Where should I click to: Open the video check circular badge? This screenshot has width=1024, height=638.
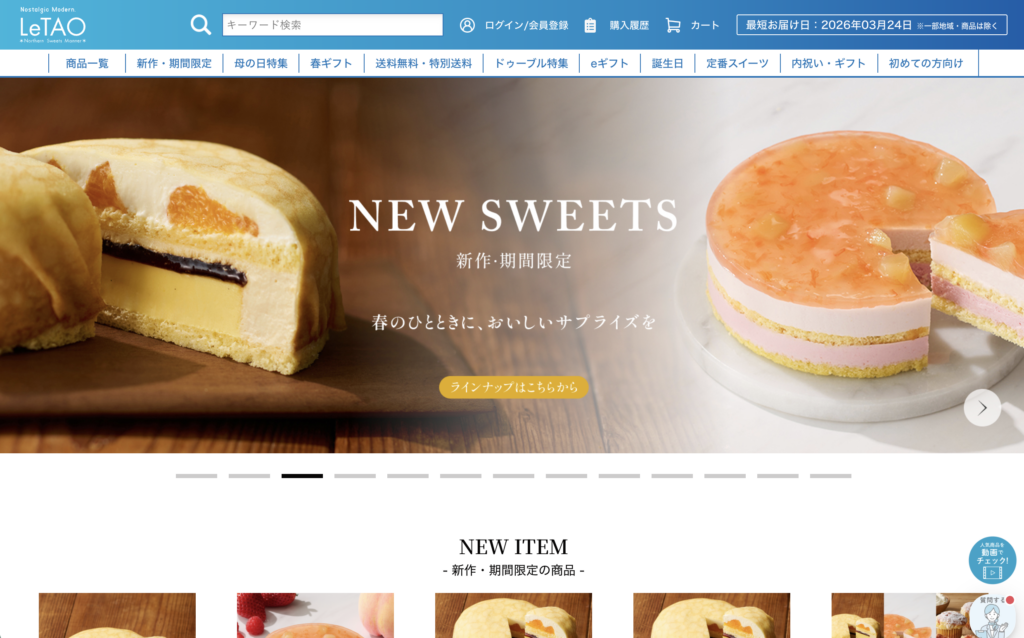pyautogui.click(x=992, y=560)
